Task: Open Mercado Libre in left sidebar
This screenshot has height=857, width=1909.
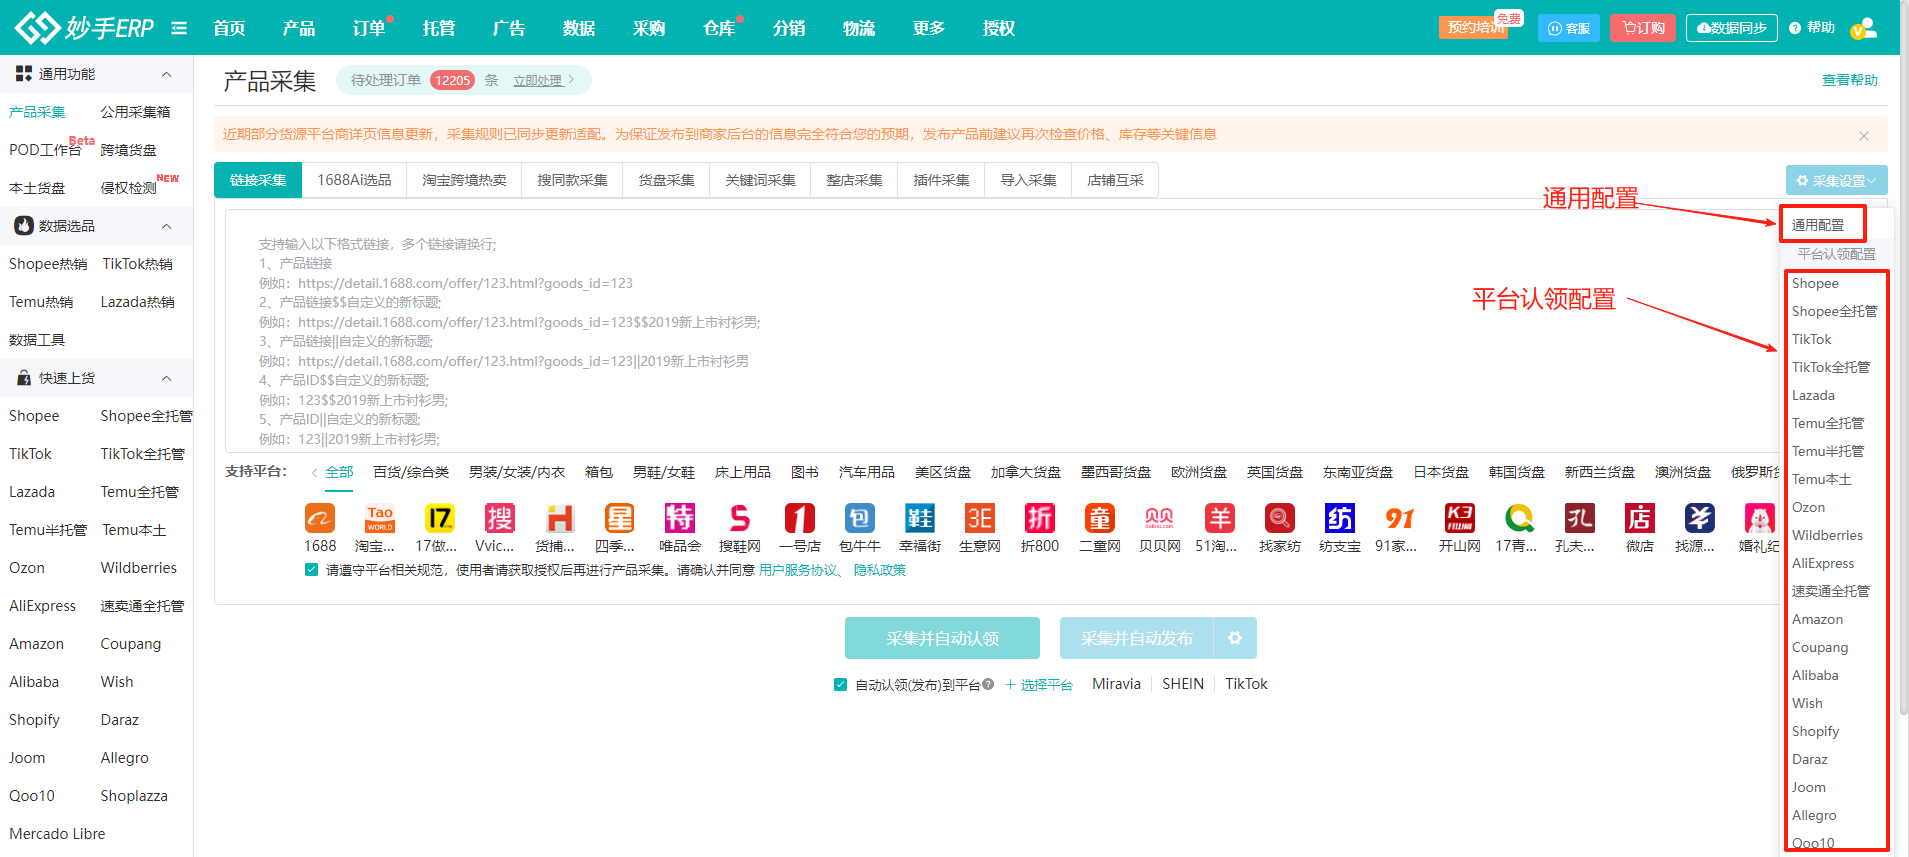Action: 57,834
